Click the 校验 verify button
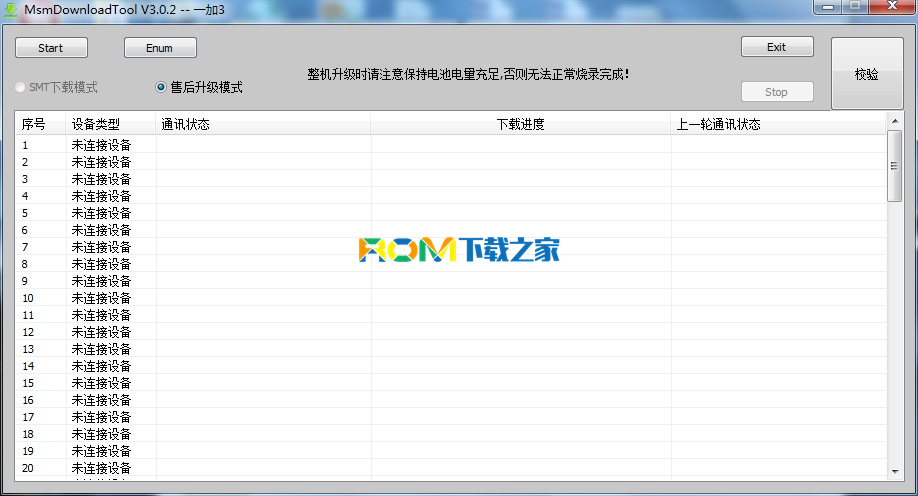 pos(867,74)
